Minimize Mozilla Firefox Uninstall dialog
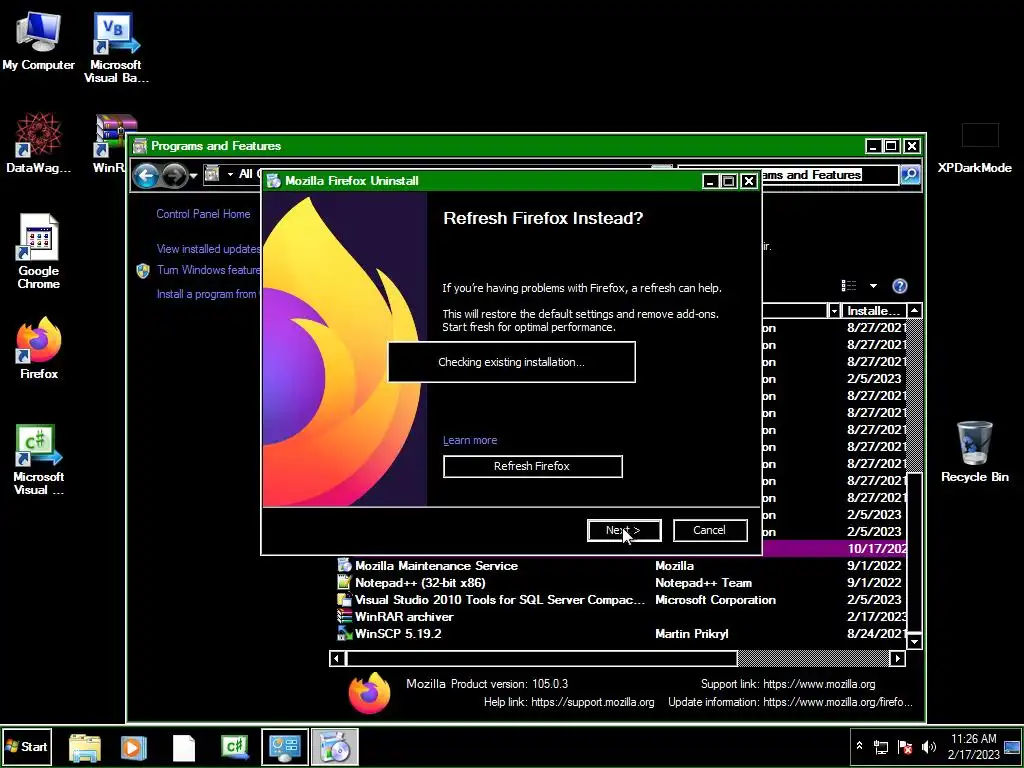Viewport: 1024px width, 768px height. 711,181
